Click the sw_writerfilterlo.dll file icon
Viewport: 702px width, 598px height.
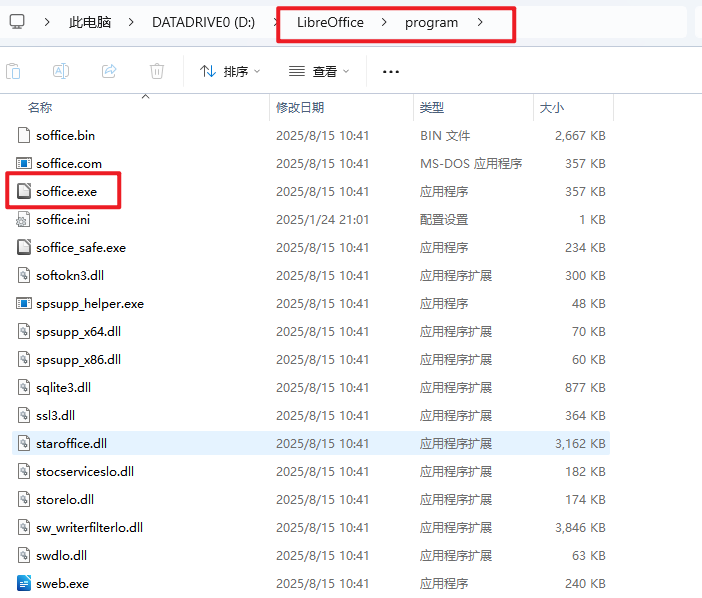click(24, 527)
